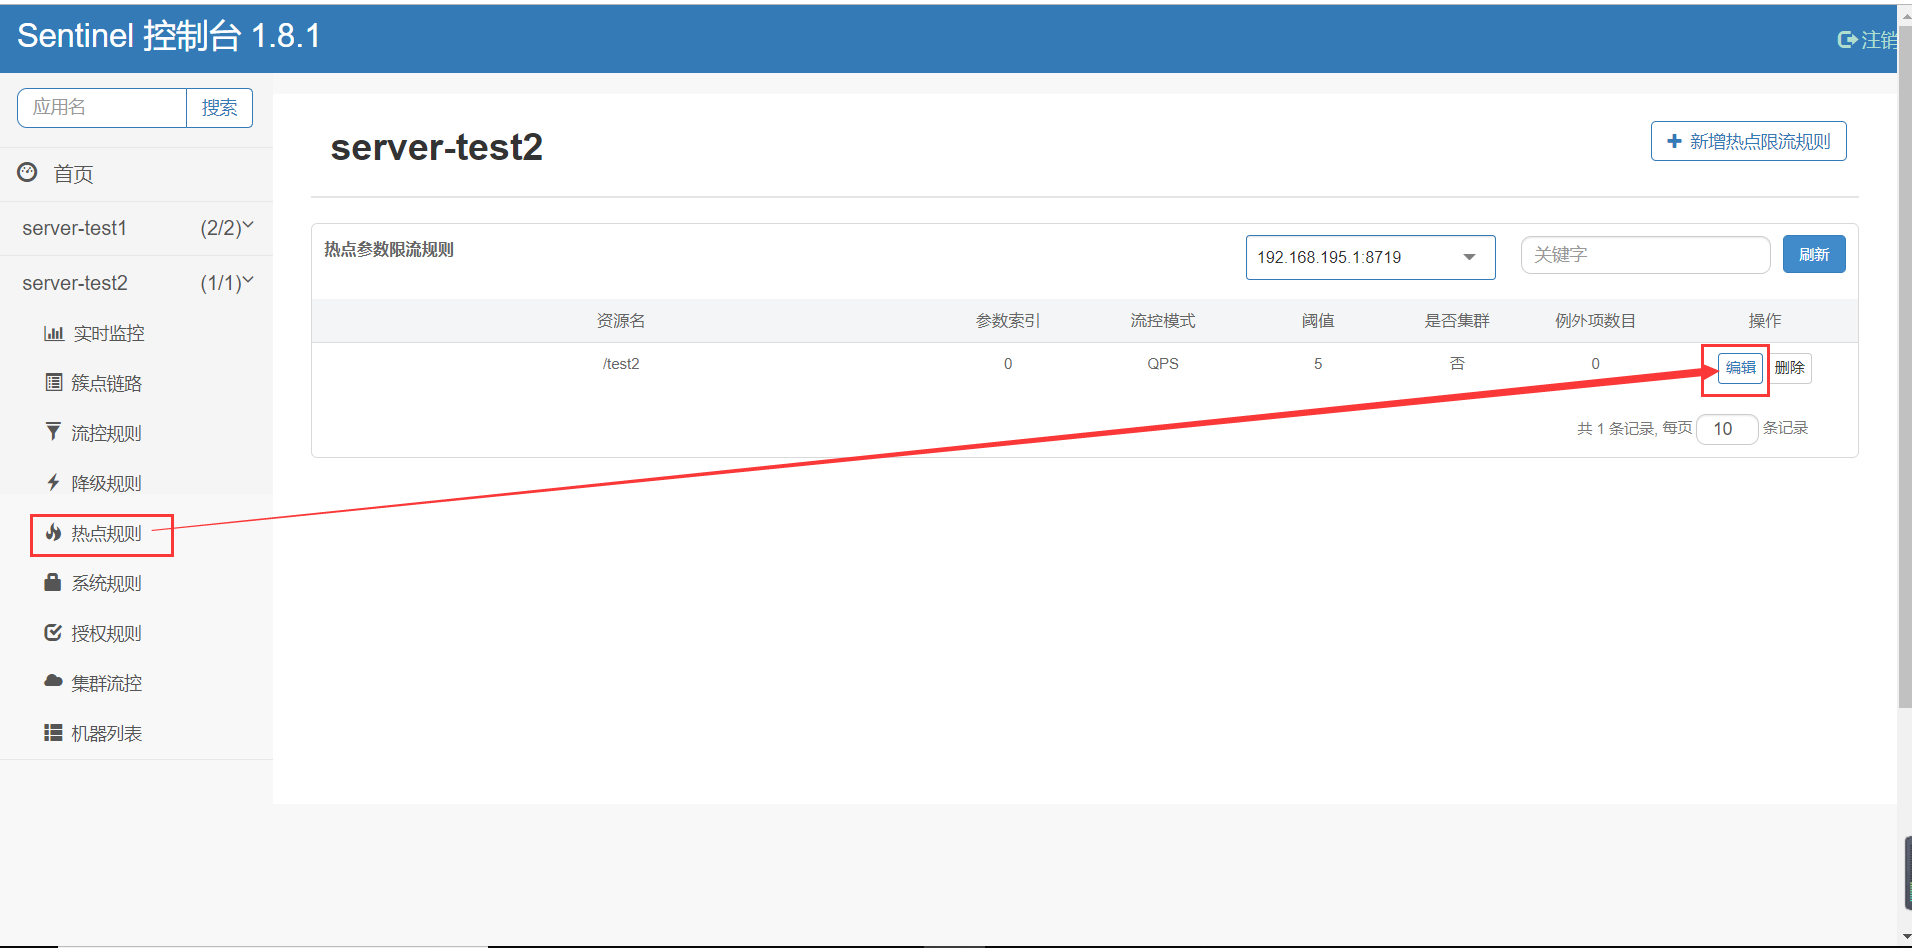Click the funnel icon for 流控规则

click(x=53, y=431)
